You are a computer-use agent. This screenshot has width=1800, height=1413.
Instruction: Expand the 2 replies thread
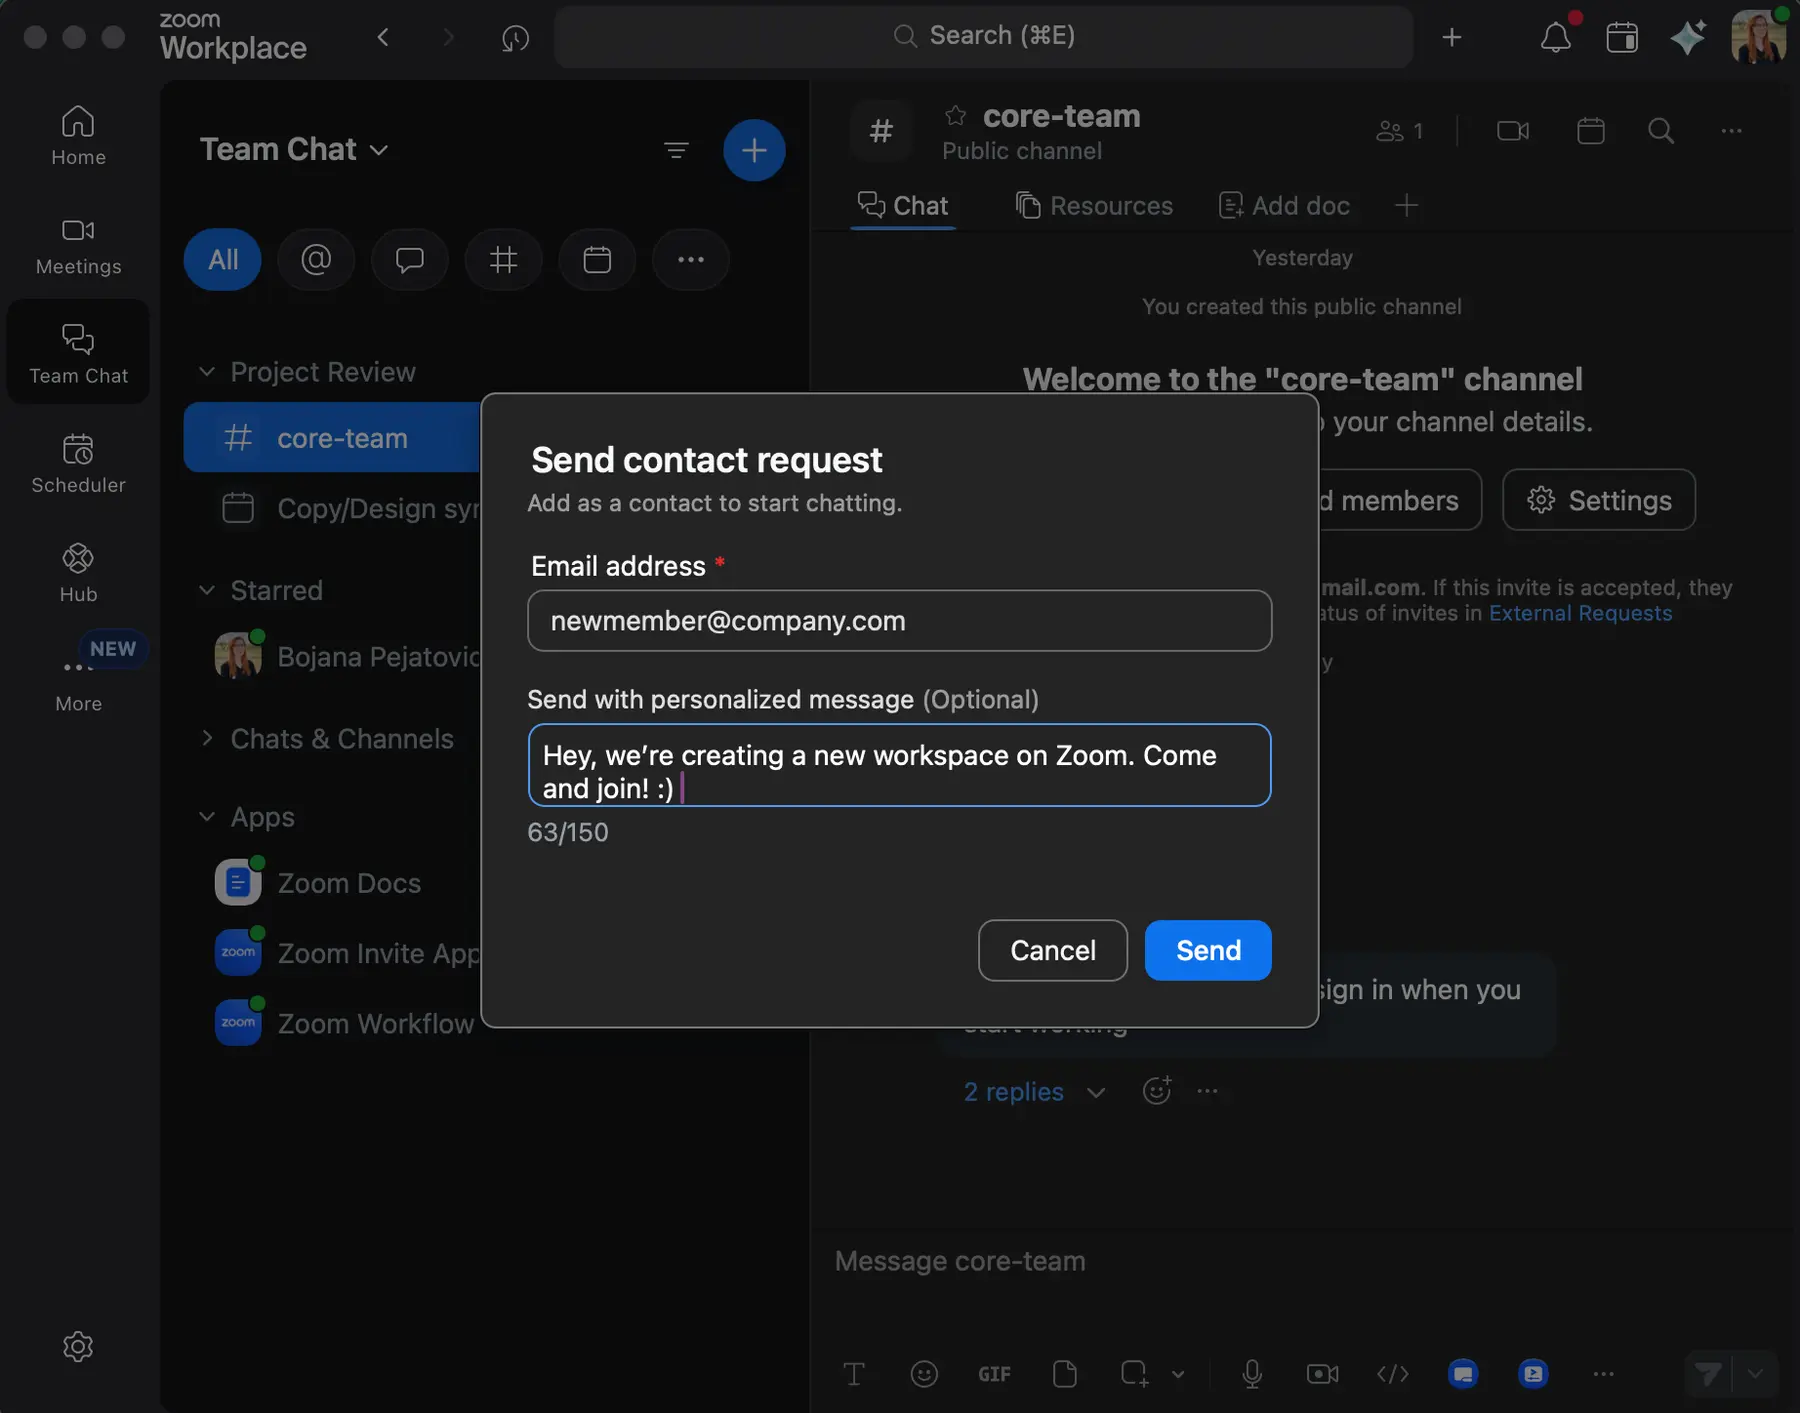1034,1092
